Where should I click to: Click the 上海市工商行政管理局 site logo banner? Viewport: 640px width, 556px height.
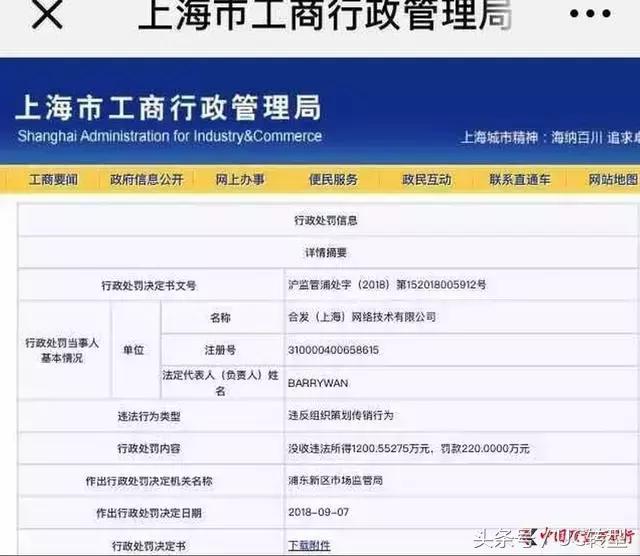pyautogui.click(x=168, y=108)
